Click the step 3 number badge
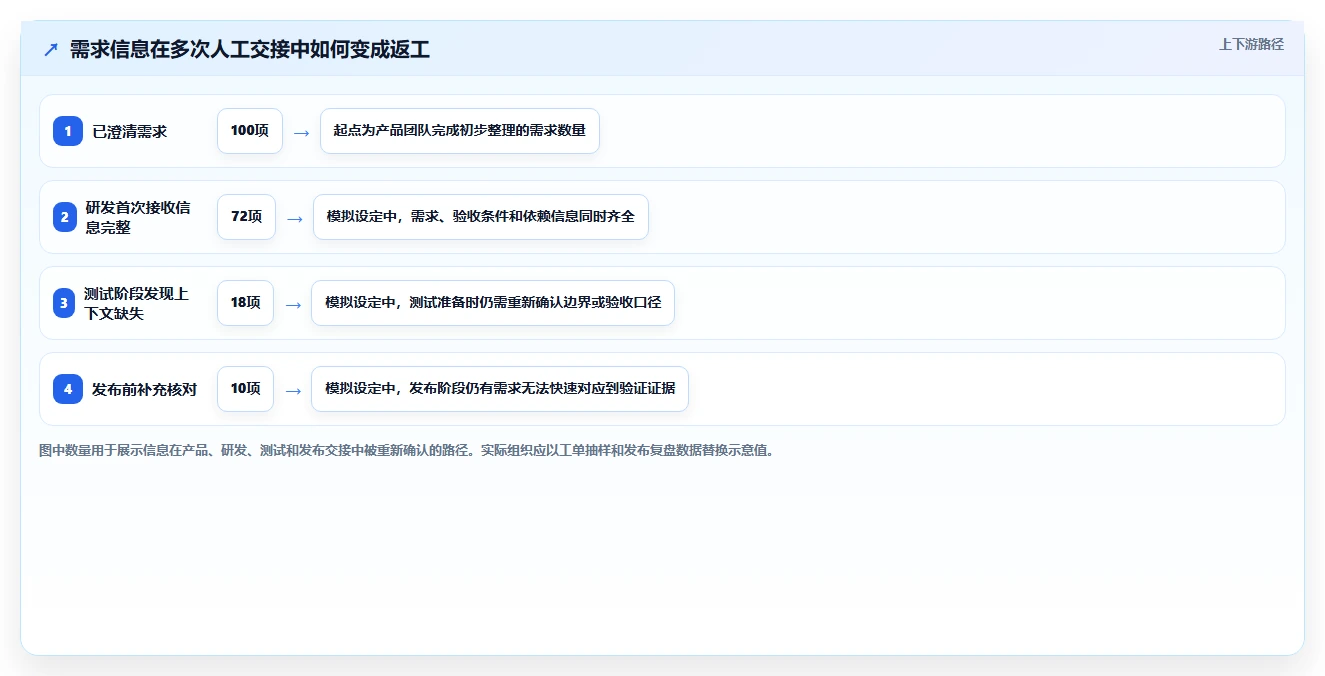1325x676 pixels. click(x=64, y=303)
